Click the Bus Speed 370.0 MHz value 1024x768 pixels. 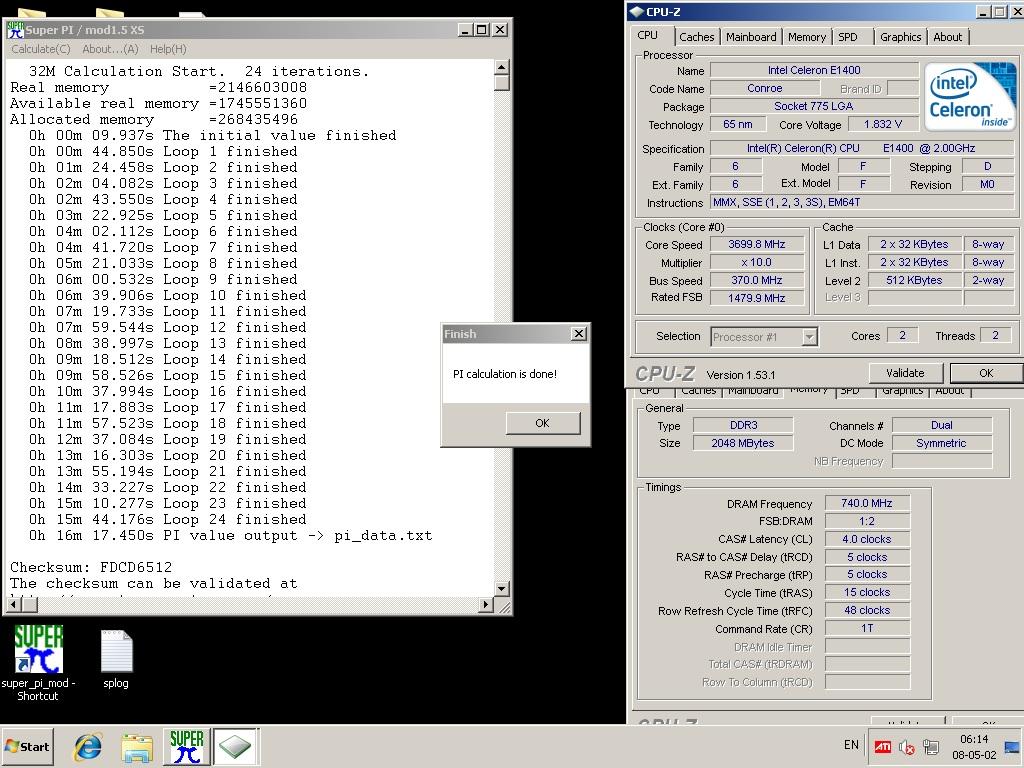coord(757,280)
